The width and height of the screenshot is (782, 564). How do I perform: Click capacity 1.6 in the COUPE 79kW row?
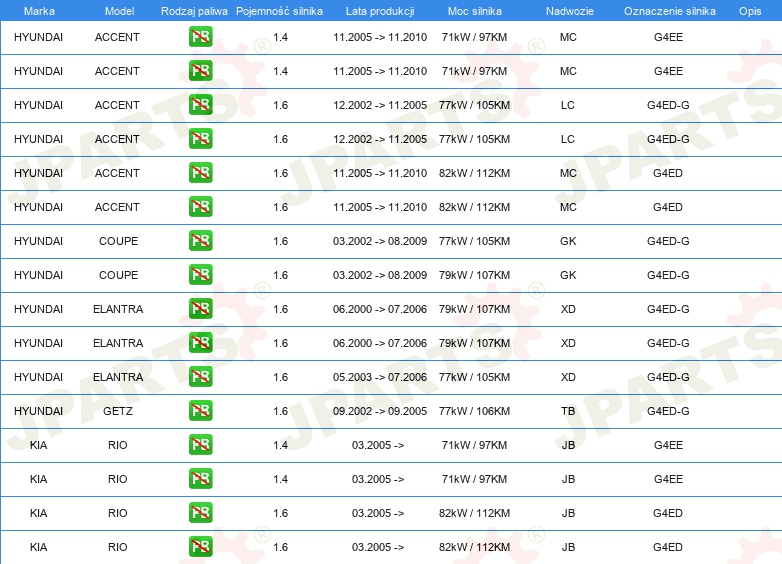280,275
